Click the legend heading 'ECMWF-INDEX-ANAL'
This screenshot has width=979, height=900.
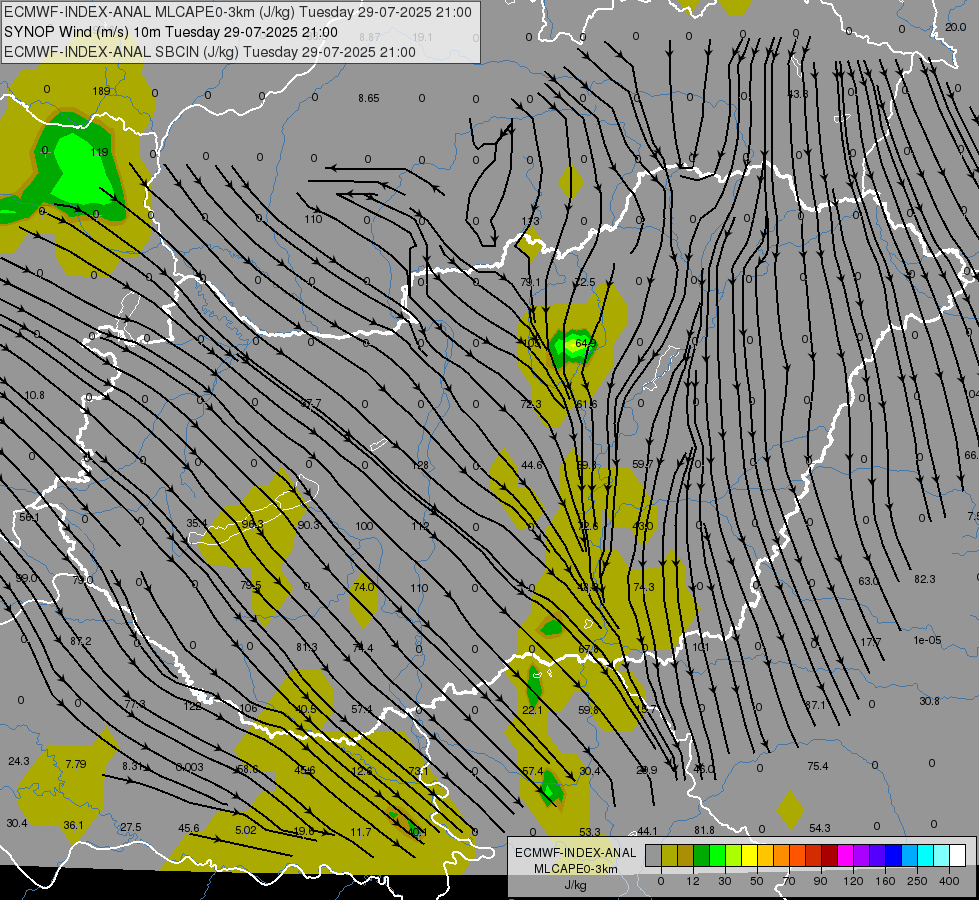pyautogui.click(x=575, y=853)
